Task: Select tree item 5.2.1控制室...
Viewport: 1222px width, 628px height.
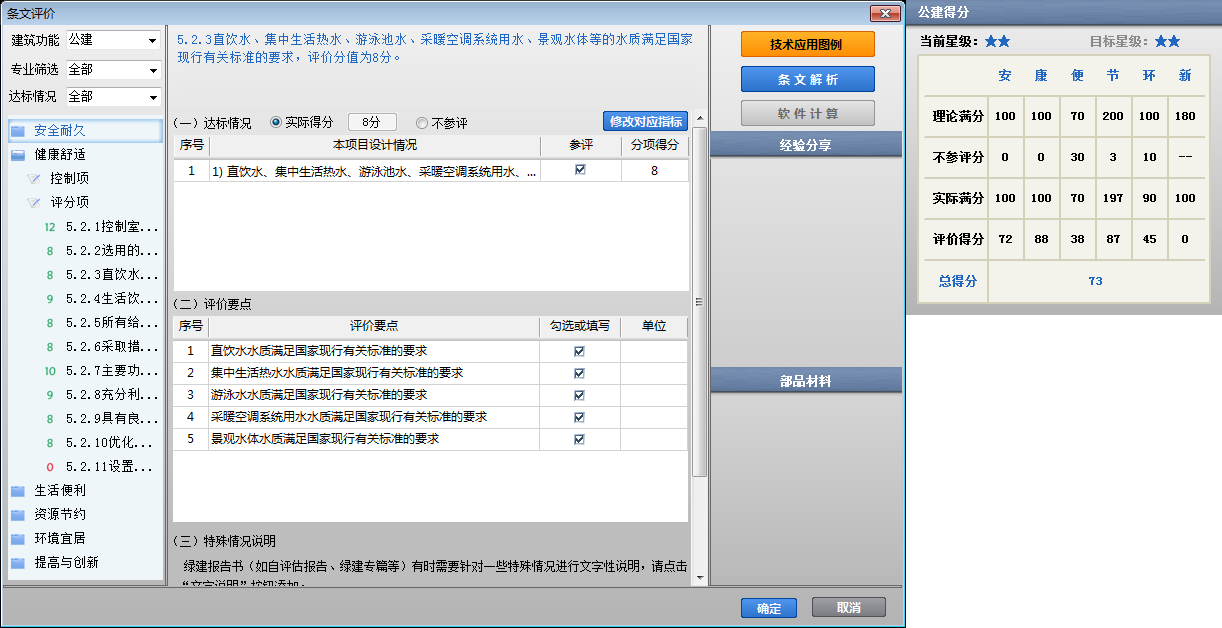Action: tap(112, 227)
